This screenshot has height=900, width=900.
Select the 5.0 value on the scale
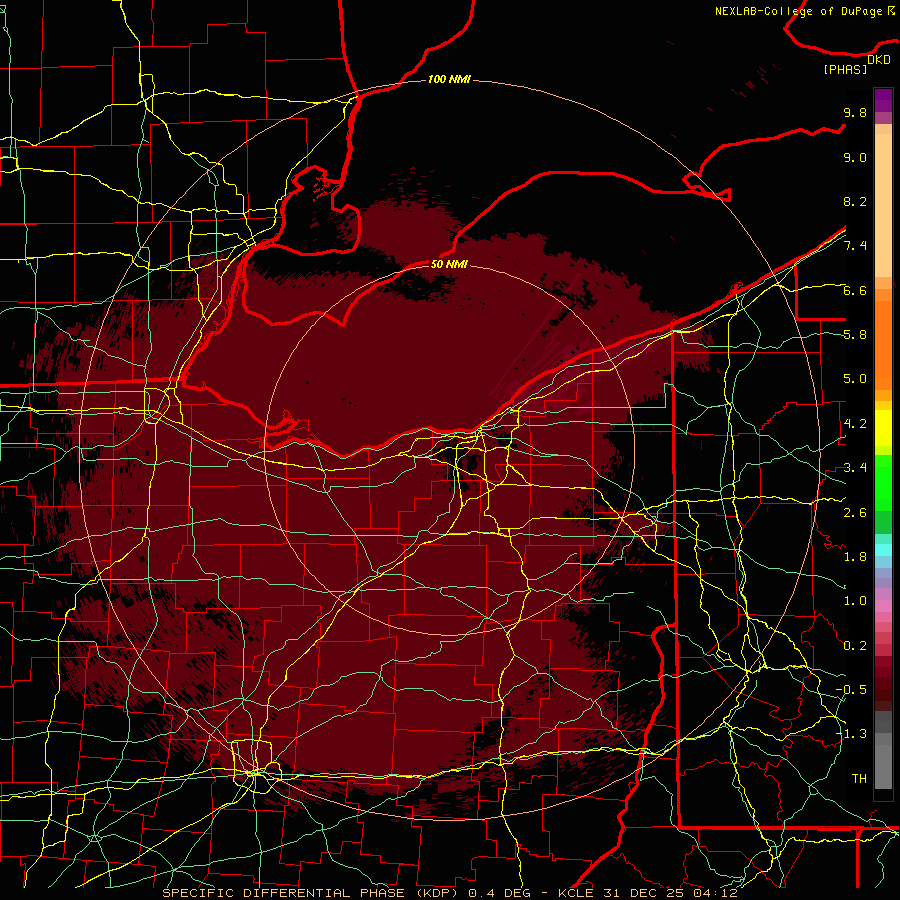(855, 379)
